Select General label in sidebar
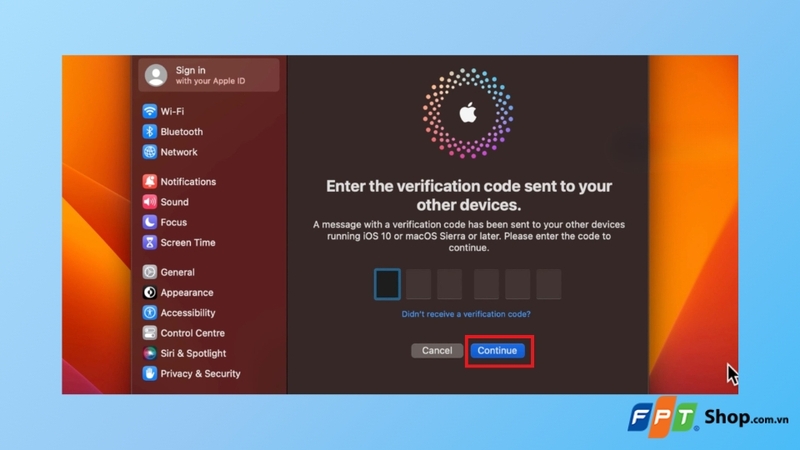 tap(178, 272)
